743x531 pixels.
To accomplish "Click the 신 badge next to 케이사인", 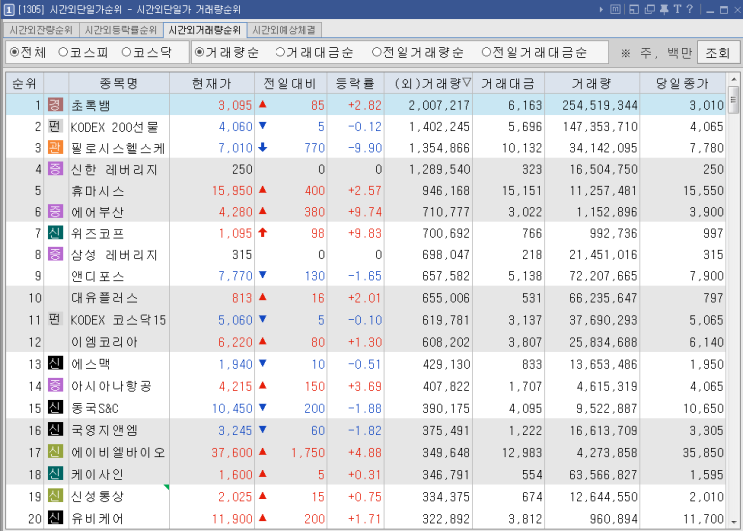I will pyautogui.click(x=55, y=474).
